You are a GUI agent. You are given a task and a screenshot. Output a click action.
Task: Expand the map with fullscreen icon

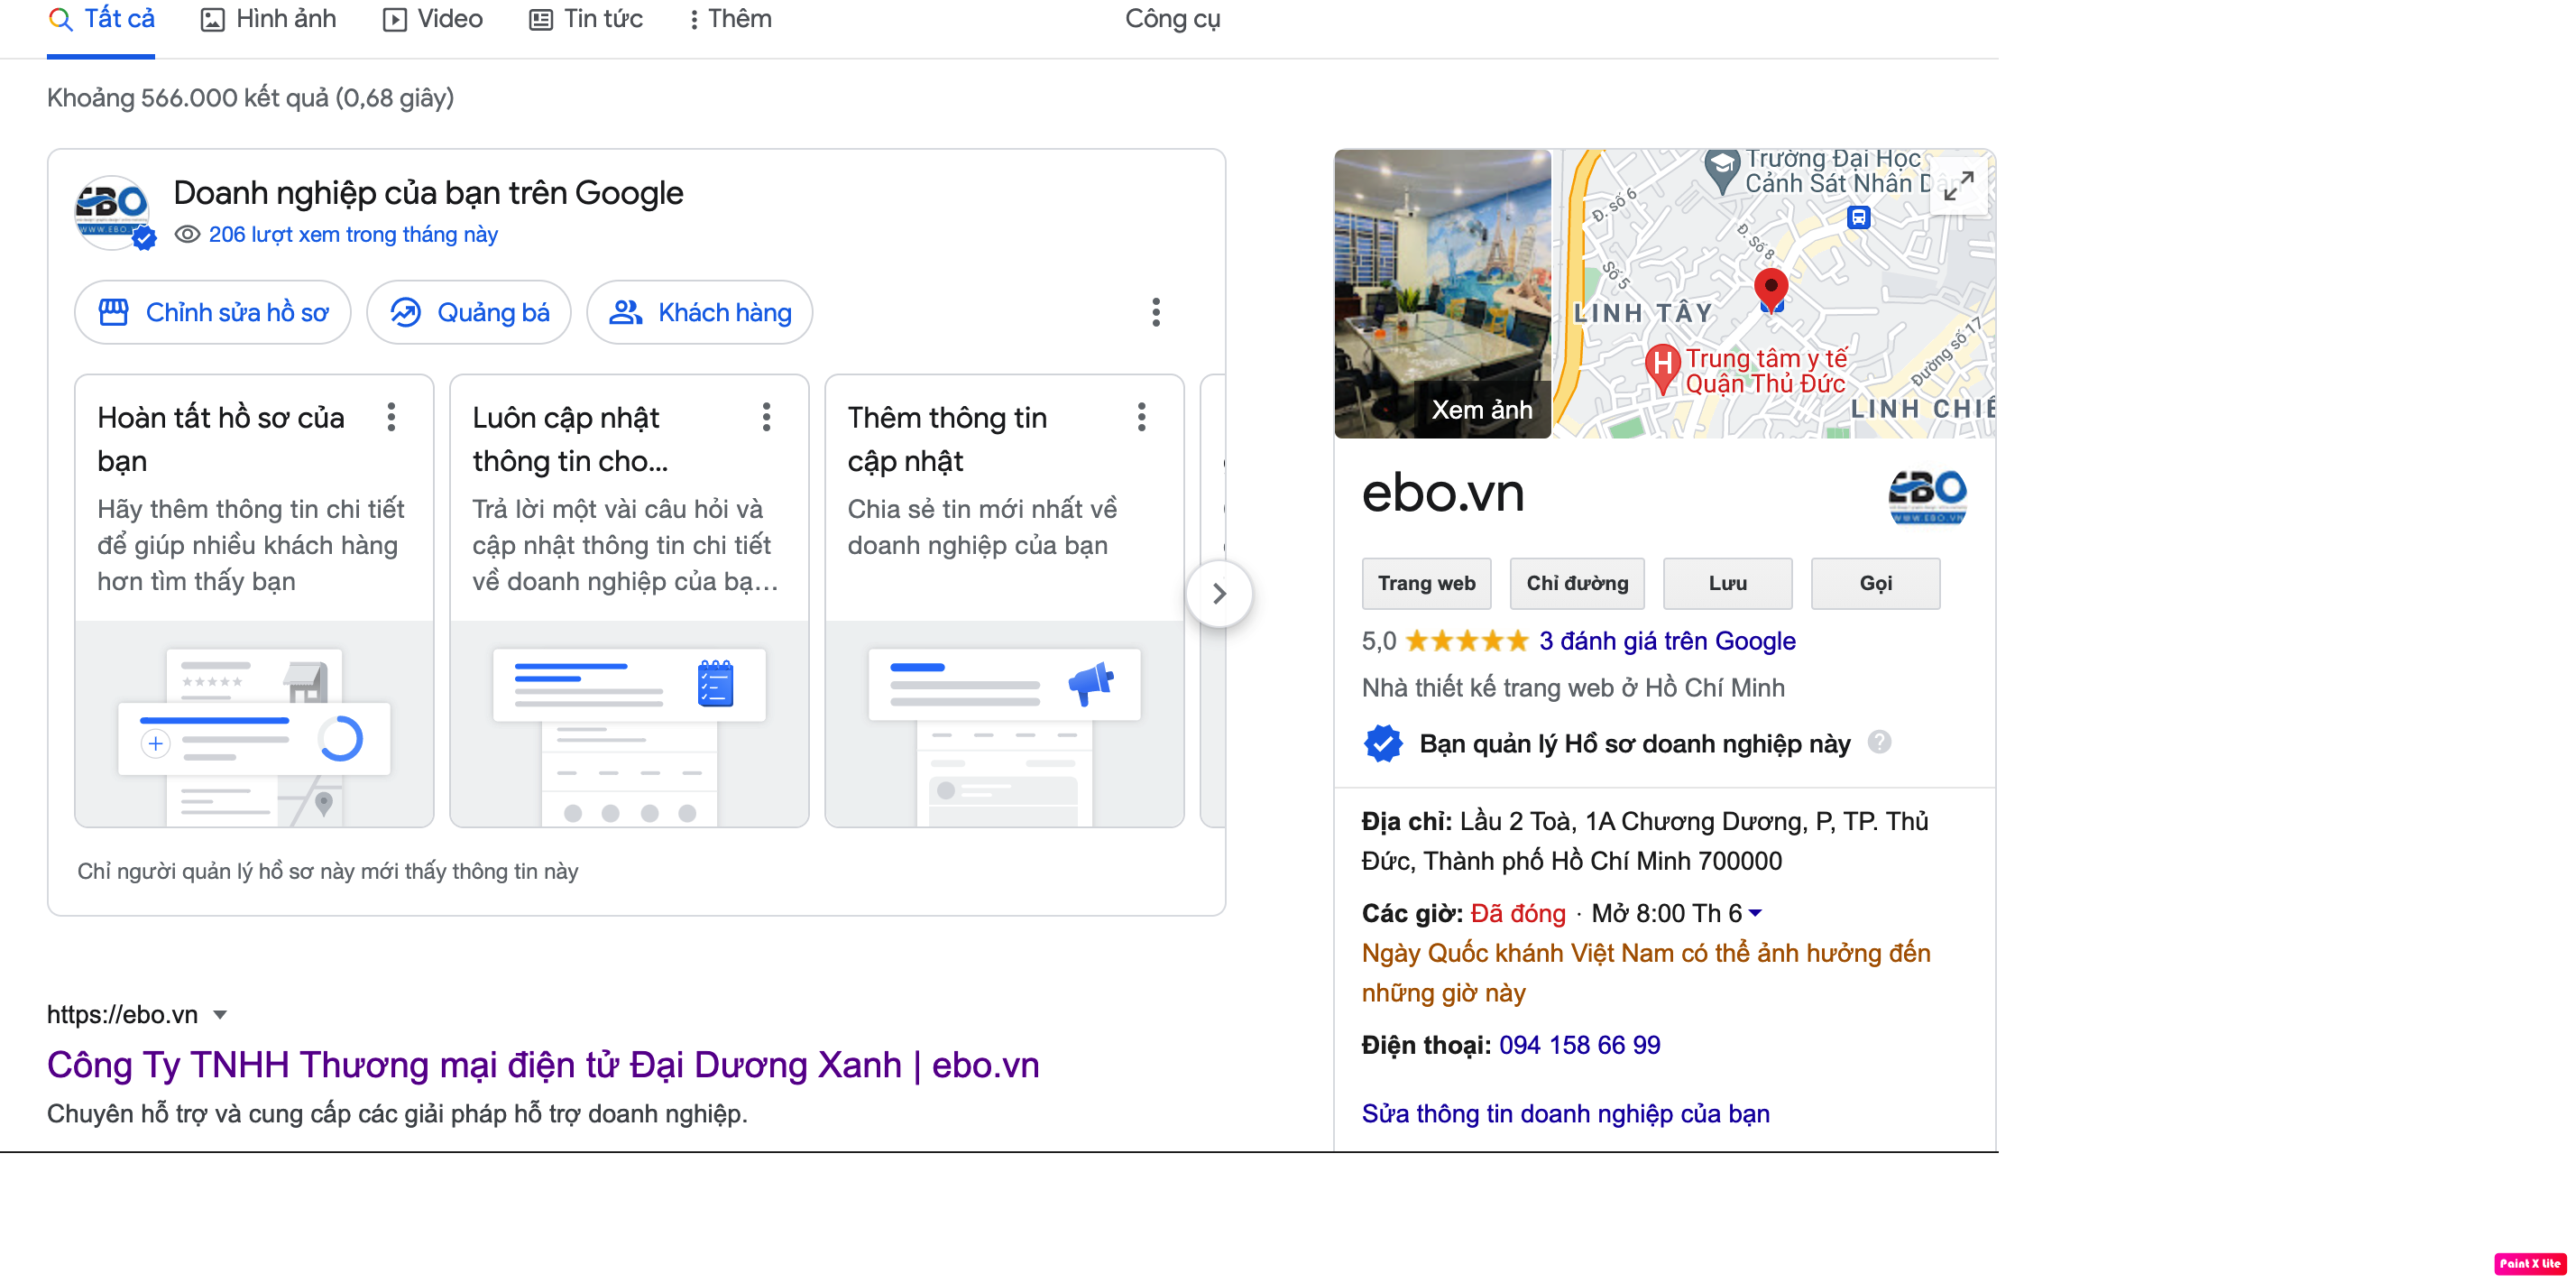(x=1958, y=185)
